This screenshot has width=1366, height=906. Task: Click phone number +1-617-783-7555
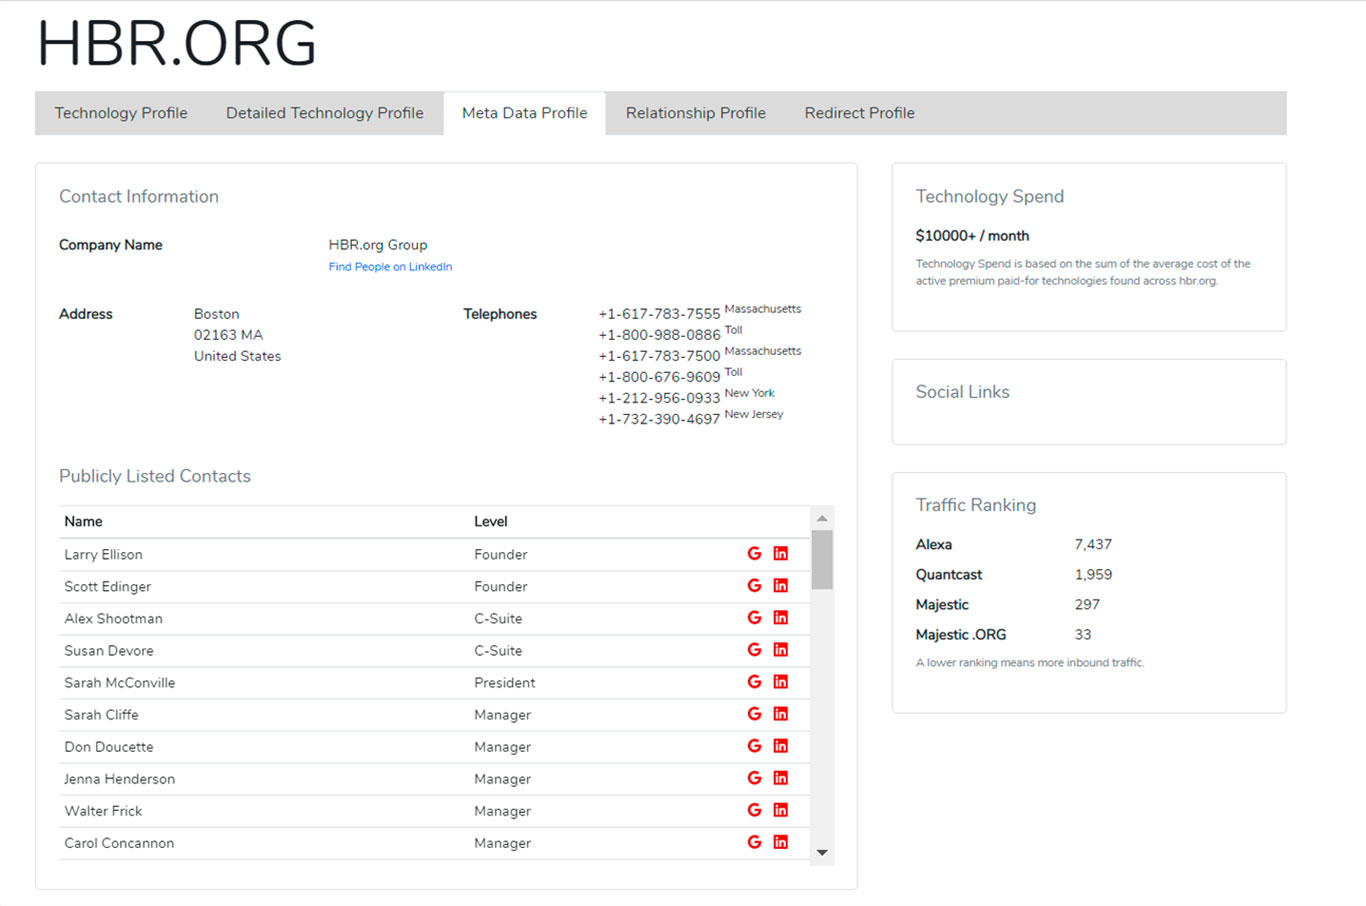(659, 314)
